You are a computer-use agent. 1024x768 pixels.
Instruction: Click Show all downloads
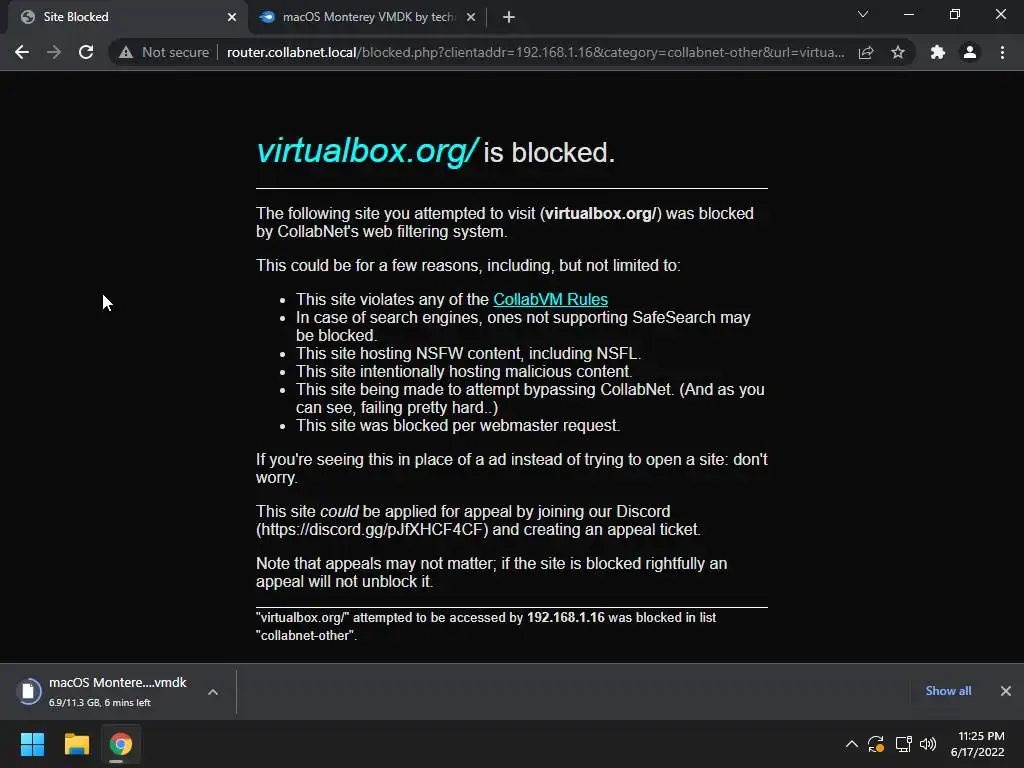[x=948, y=691]
